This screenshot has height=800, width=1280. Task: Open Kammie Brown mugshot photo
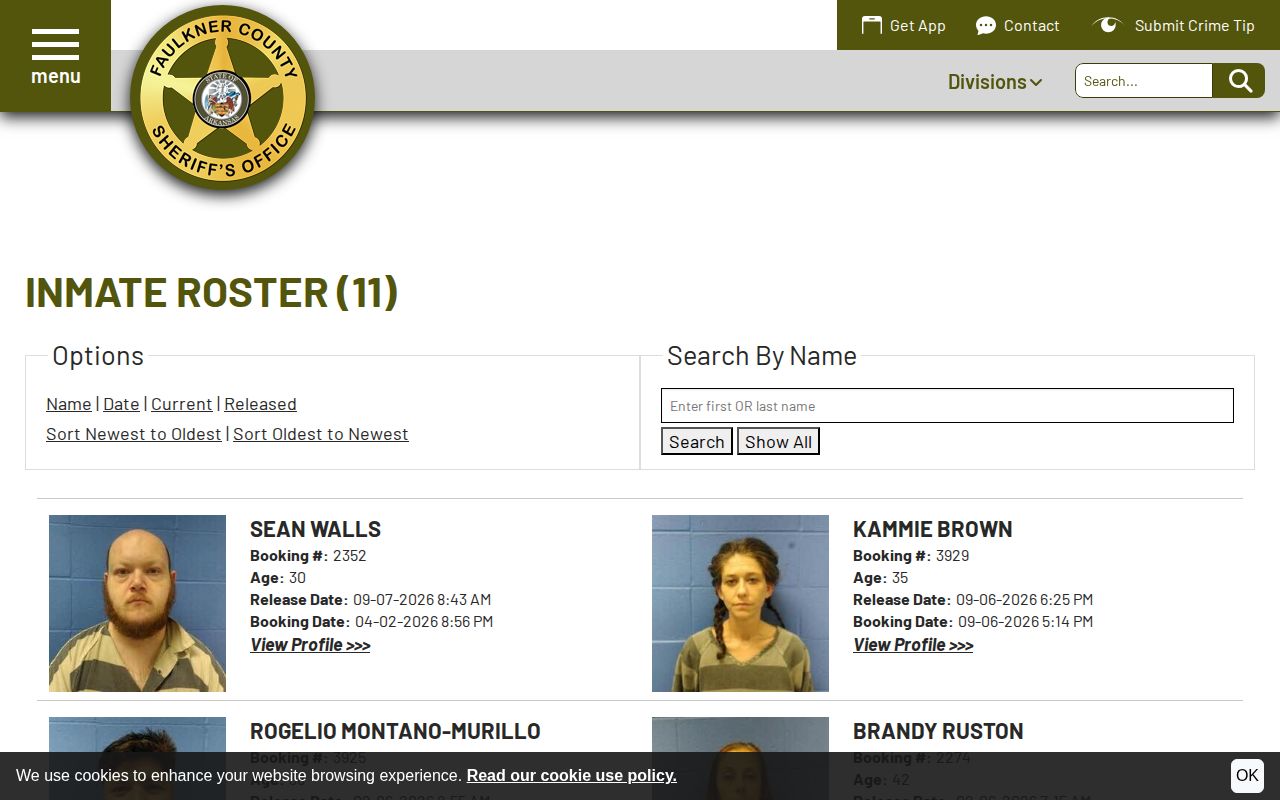point(740,603)
